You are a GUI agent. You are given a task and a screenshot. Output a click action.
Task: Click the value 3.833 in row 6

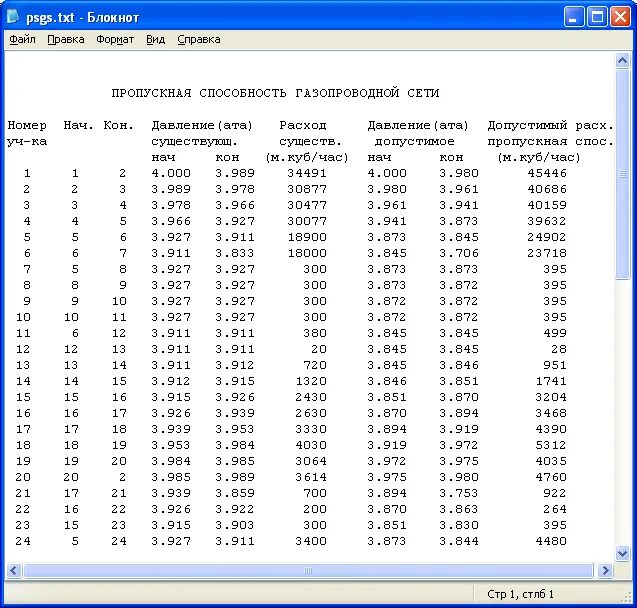coord(235,253)
